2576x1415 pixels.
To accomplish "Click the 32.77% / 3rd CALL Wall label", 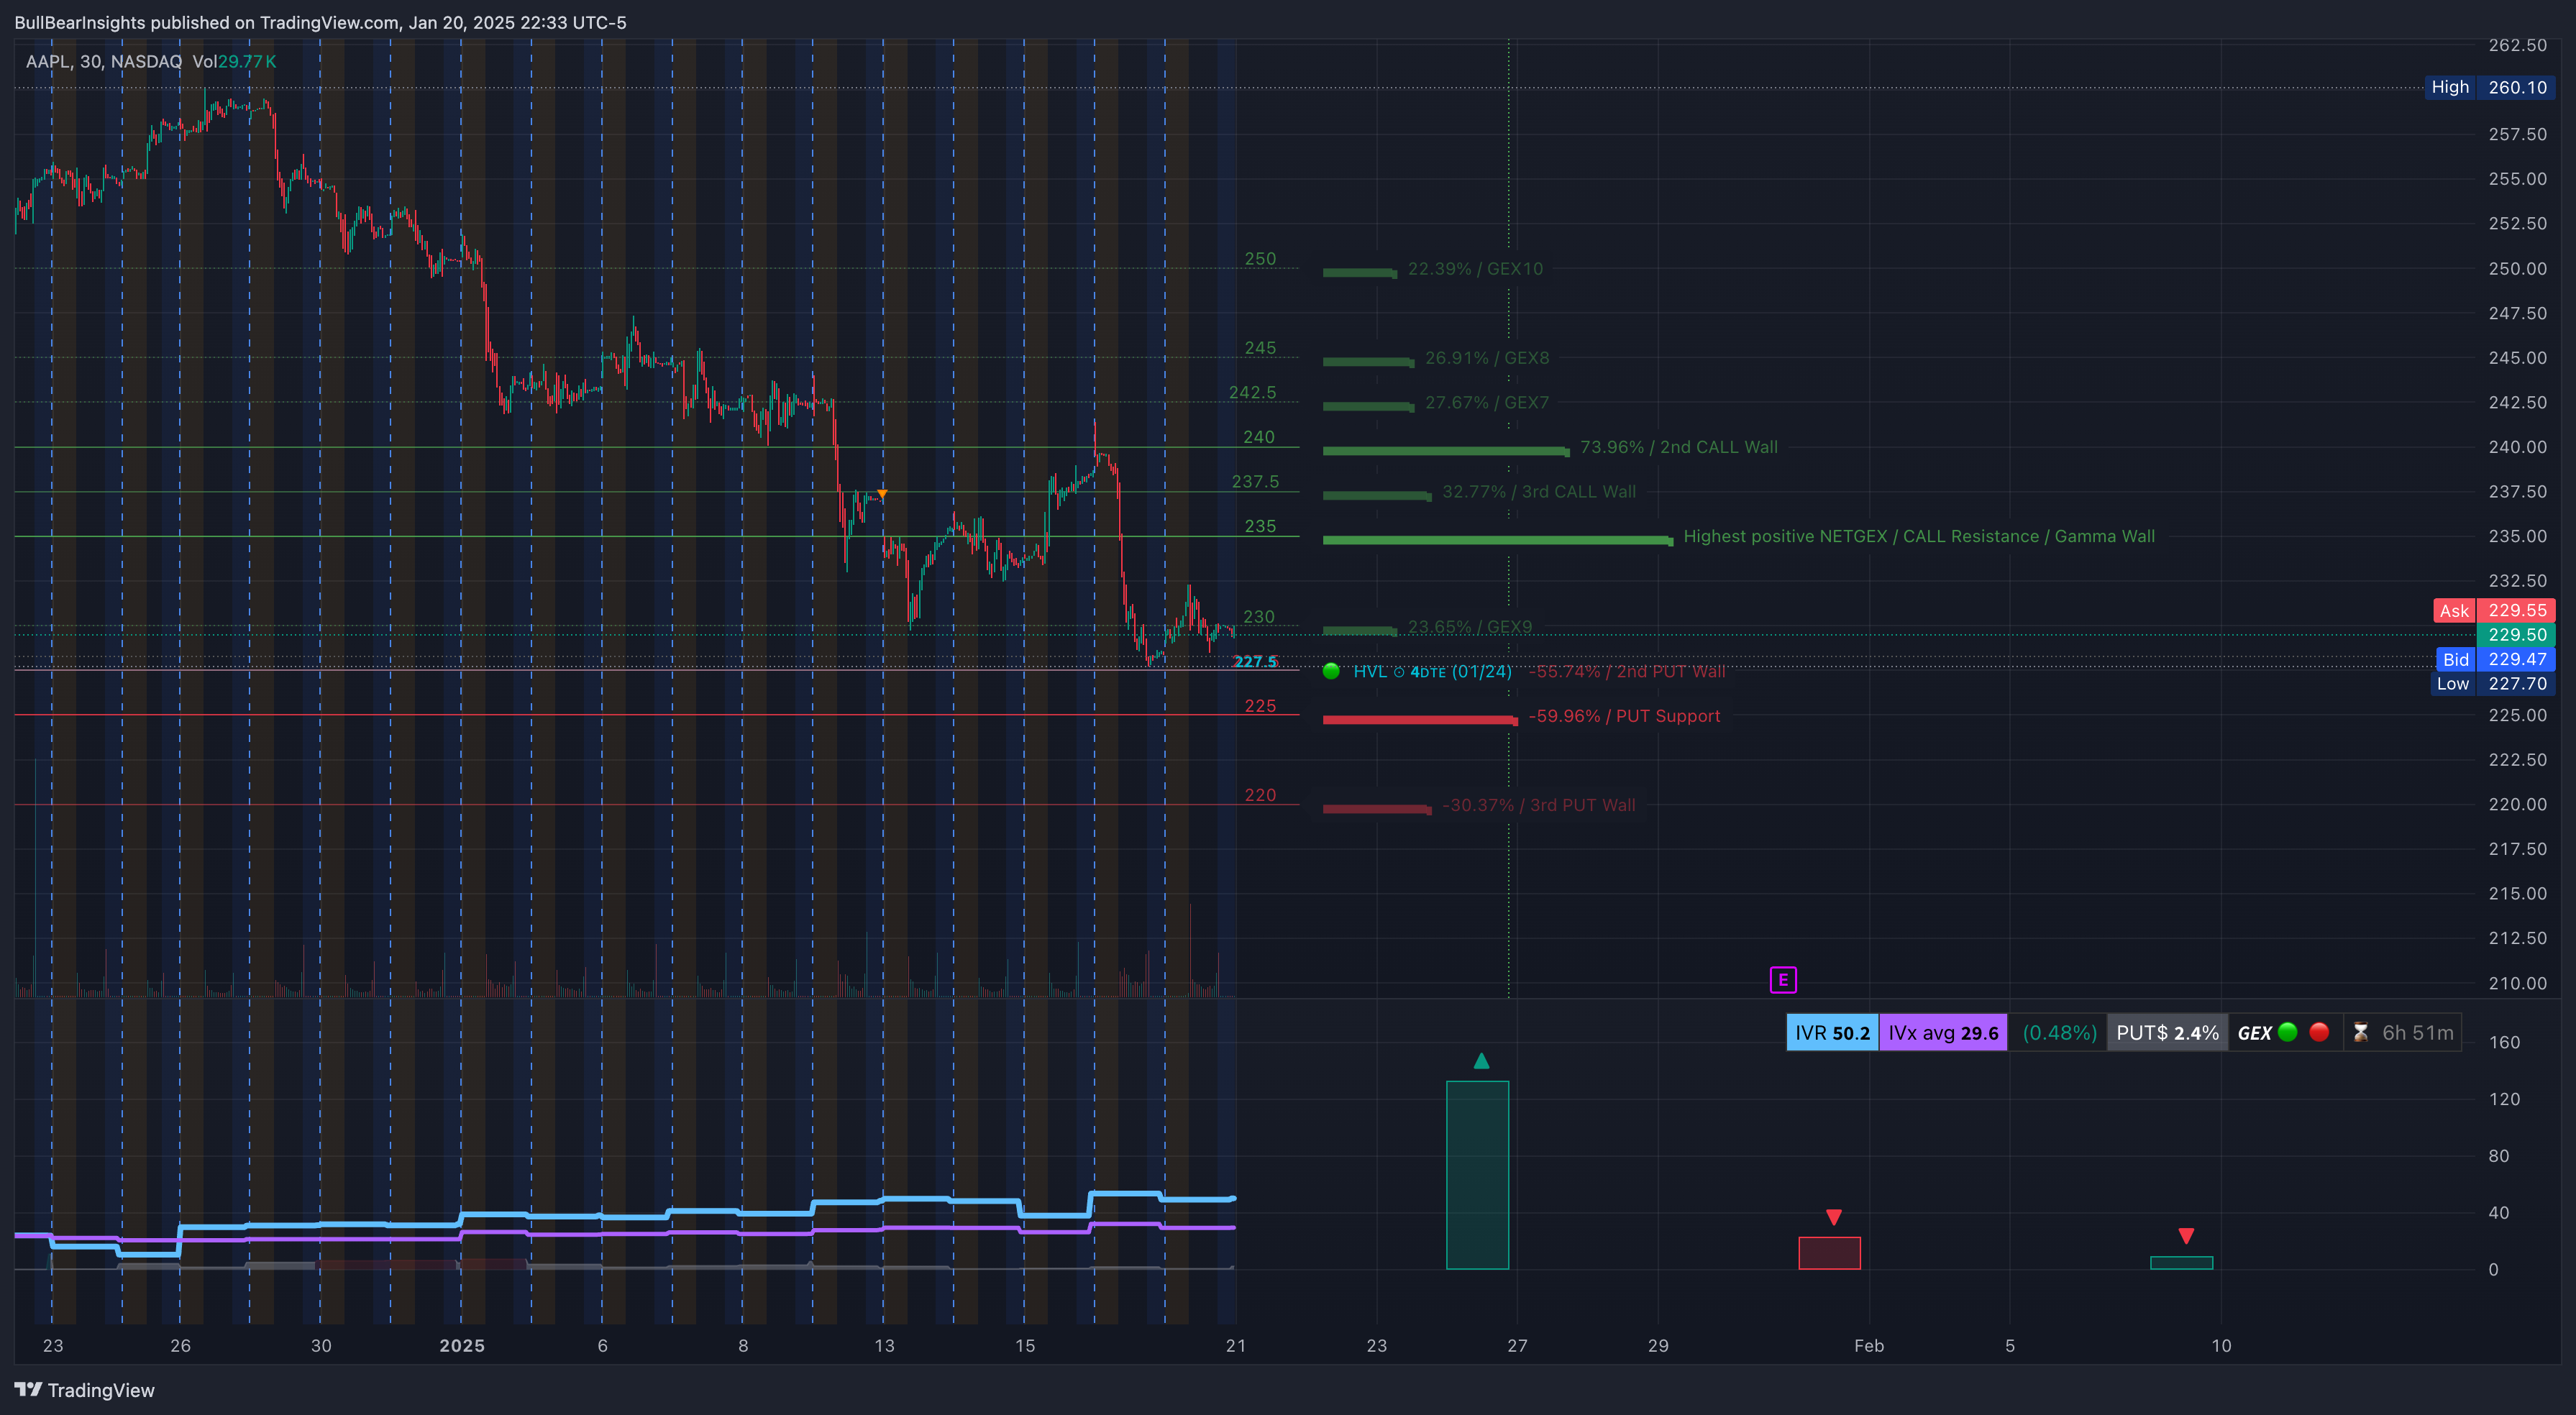I will pos(1538,492).
